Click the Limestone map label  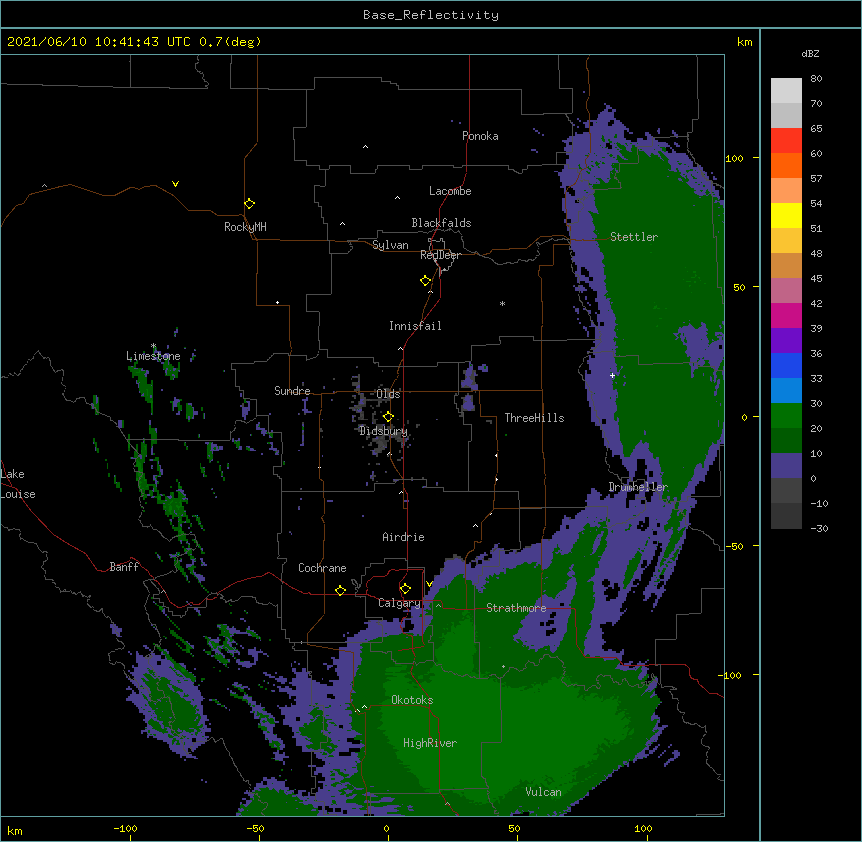pyautogui.click(x=153, y=356)
